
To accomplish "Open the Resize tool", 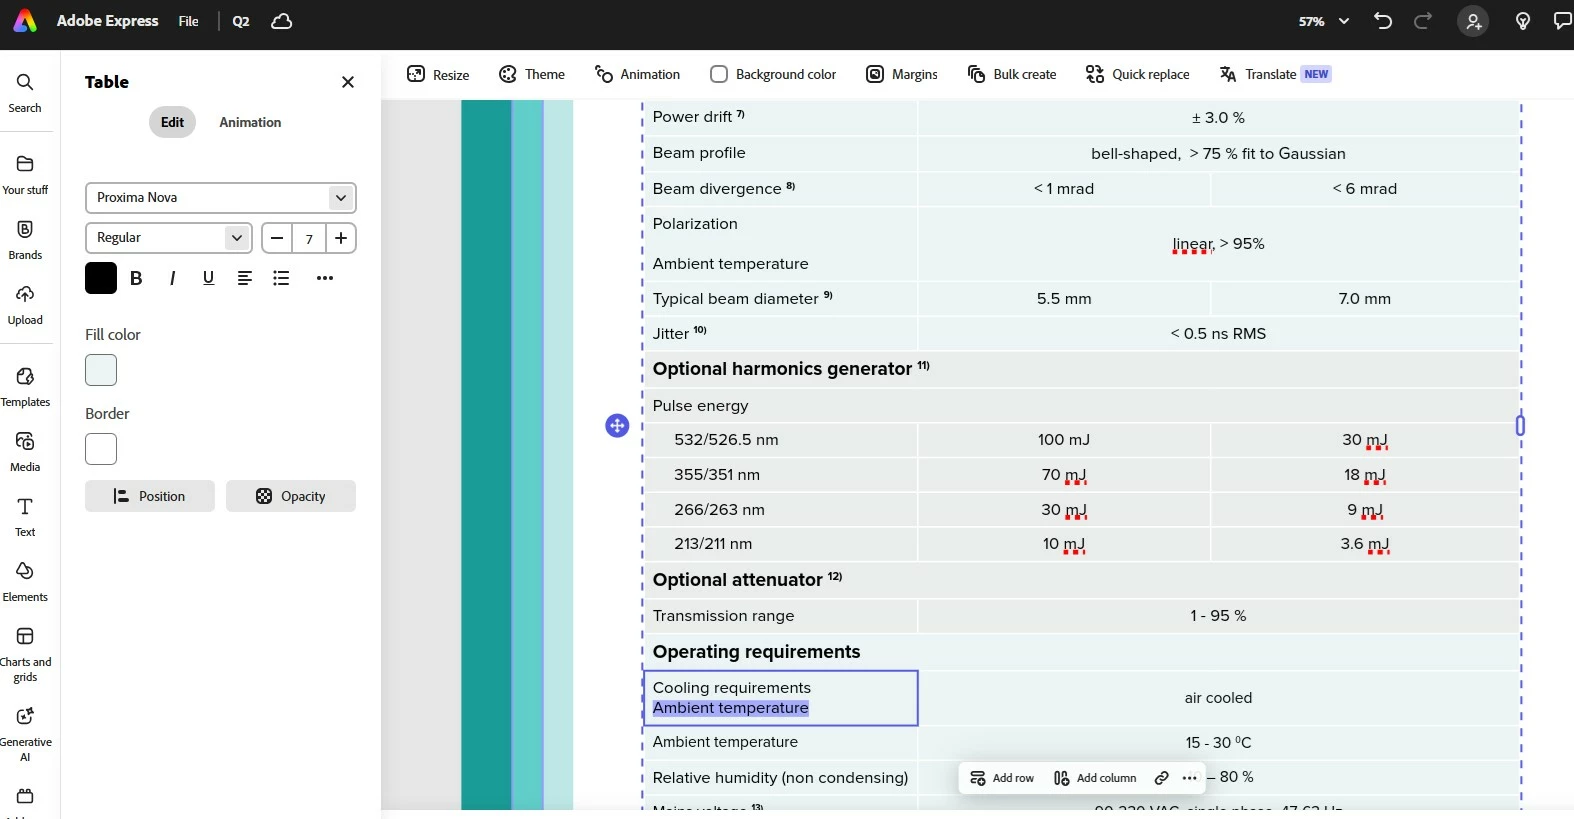I will click(x=438, y=74).
